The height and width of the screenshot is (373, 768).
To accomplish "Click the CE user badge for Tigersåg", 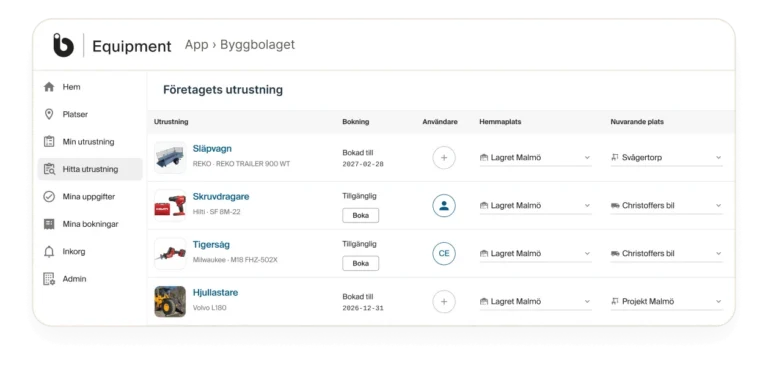I will click(x=444, y=254).
